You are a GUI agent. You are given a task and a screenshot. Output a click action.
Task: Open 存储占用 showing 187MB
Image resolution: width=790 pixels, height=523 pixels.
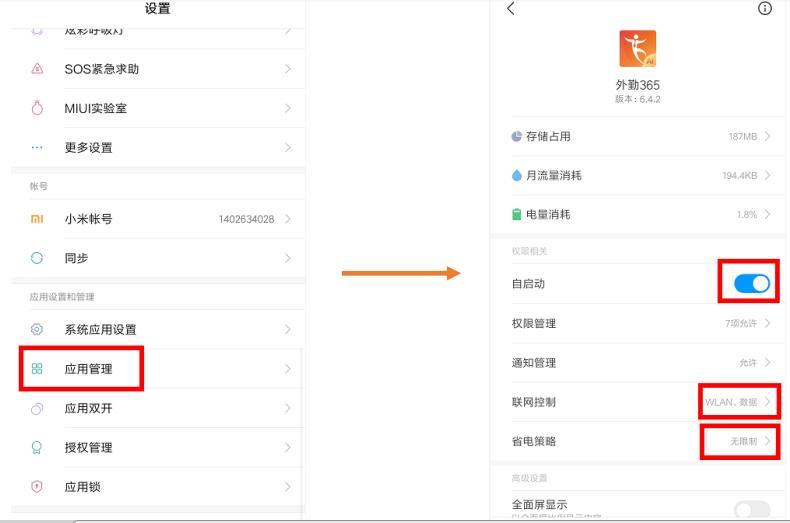click(x=640, y=136)
